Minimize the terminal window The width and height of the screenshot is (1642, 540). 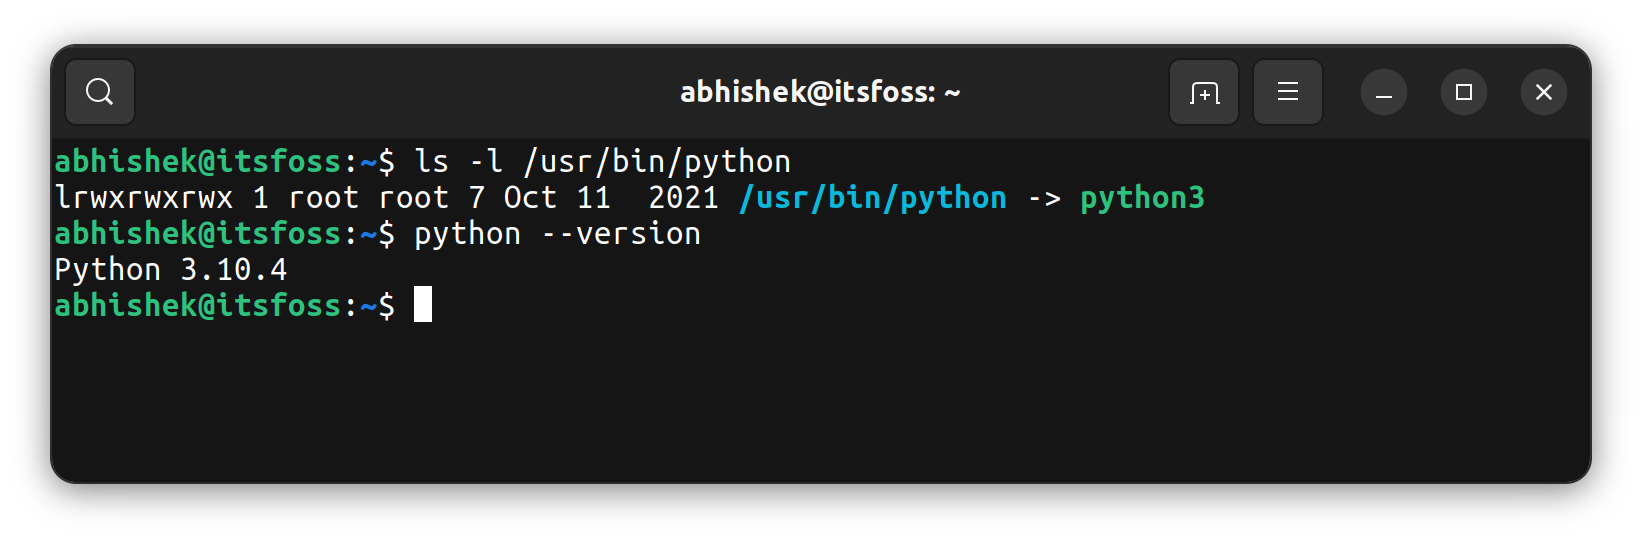(1384, 93)
